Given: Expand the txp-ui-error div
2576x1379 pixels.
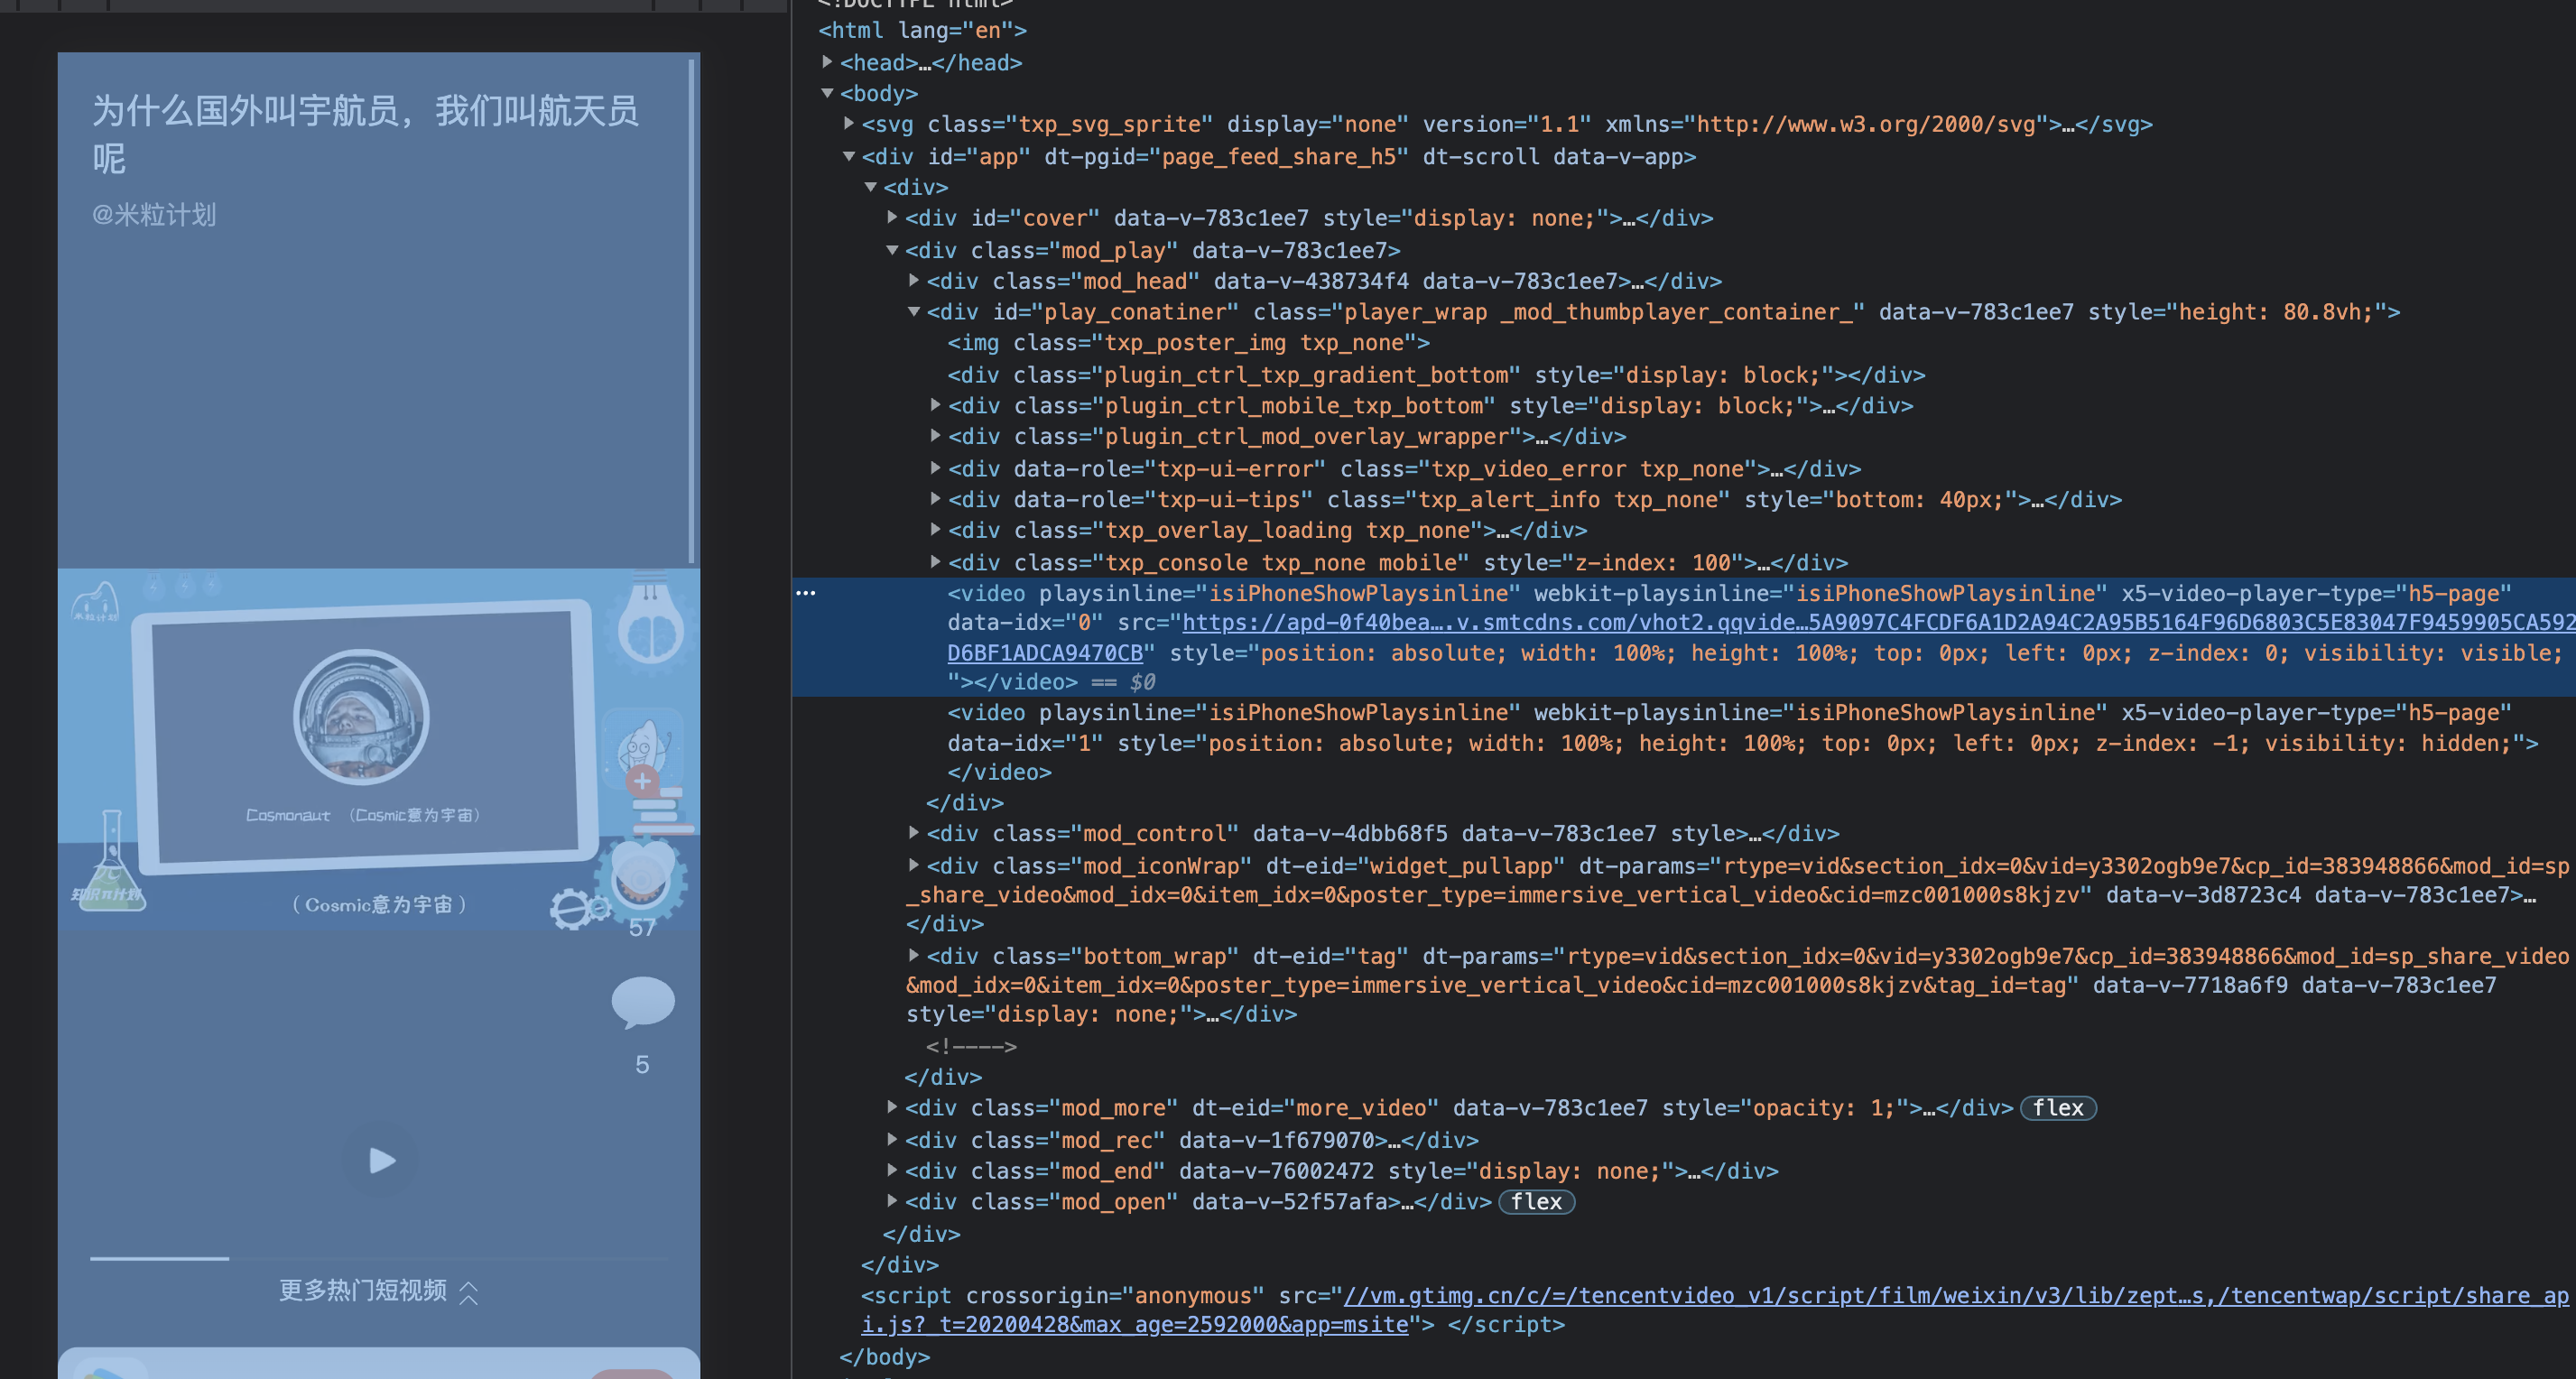Looking at the screenshot, I should pyautogui.click(x=935, y=468).
